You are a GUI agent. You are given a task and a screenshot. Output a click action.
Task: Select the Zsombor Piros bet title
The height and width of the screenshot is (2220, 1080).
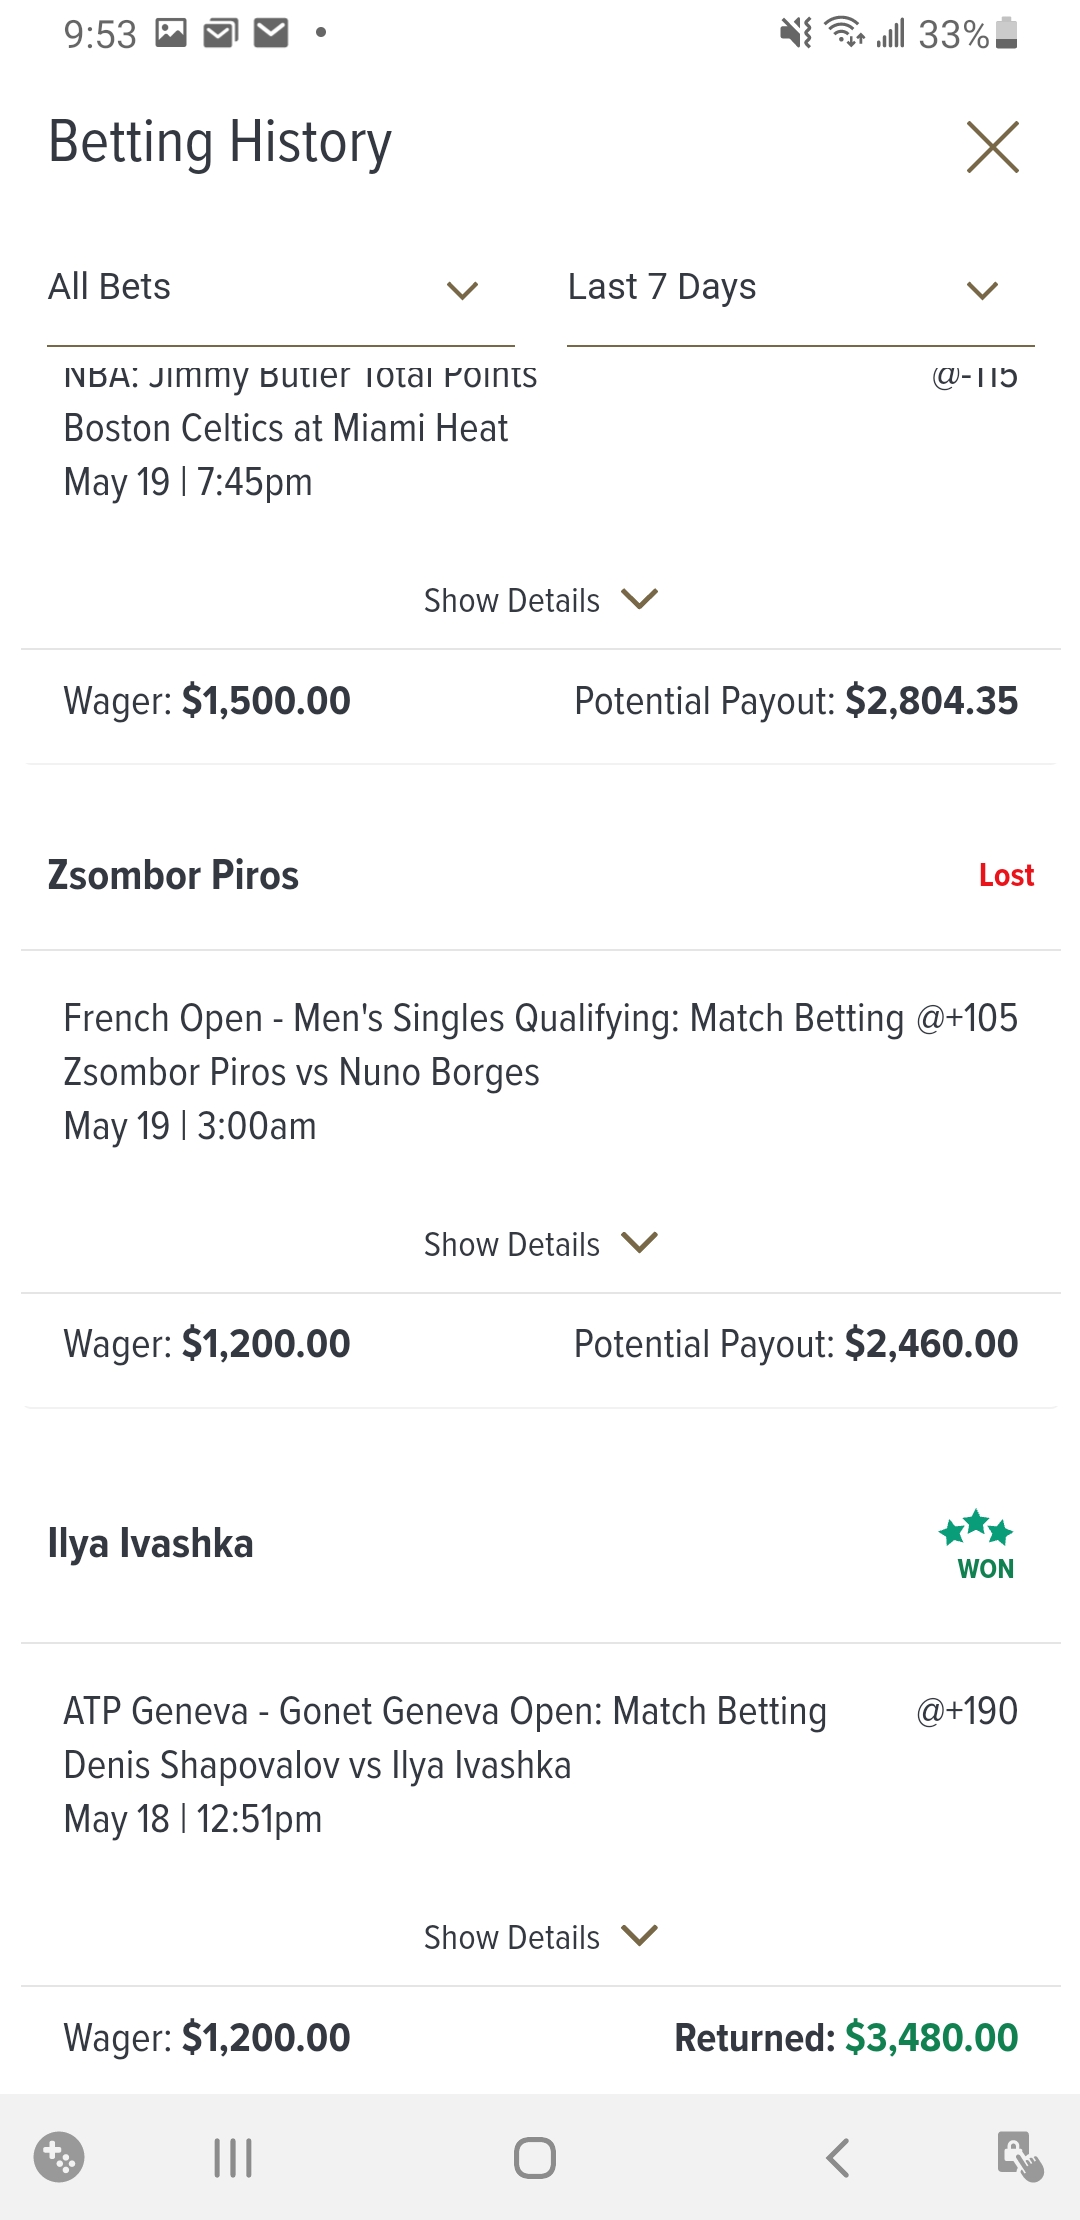173,875
